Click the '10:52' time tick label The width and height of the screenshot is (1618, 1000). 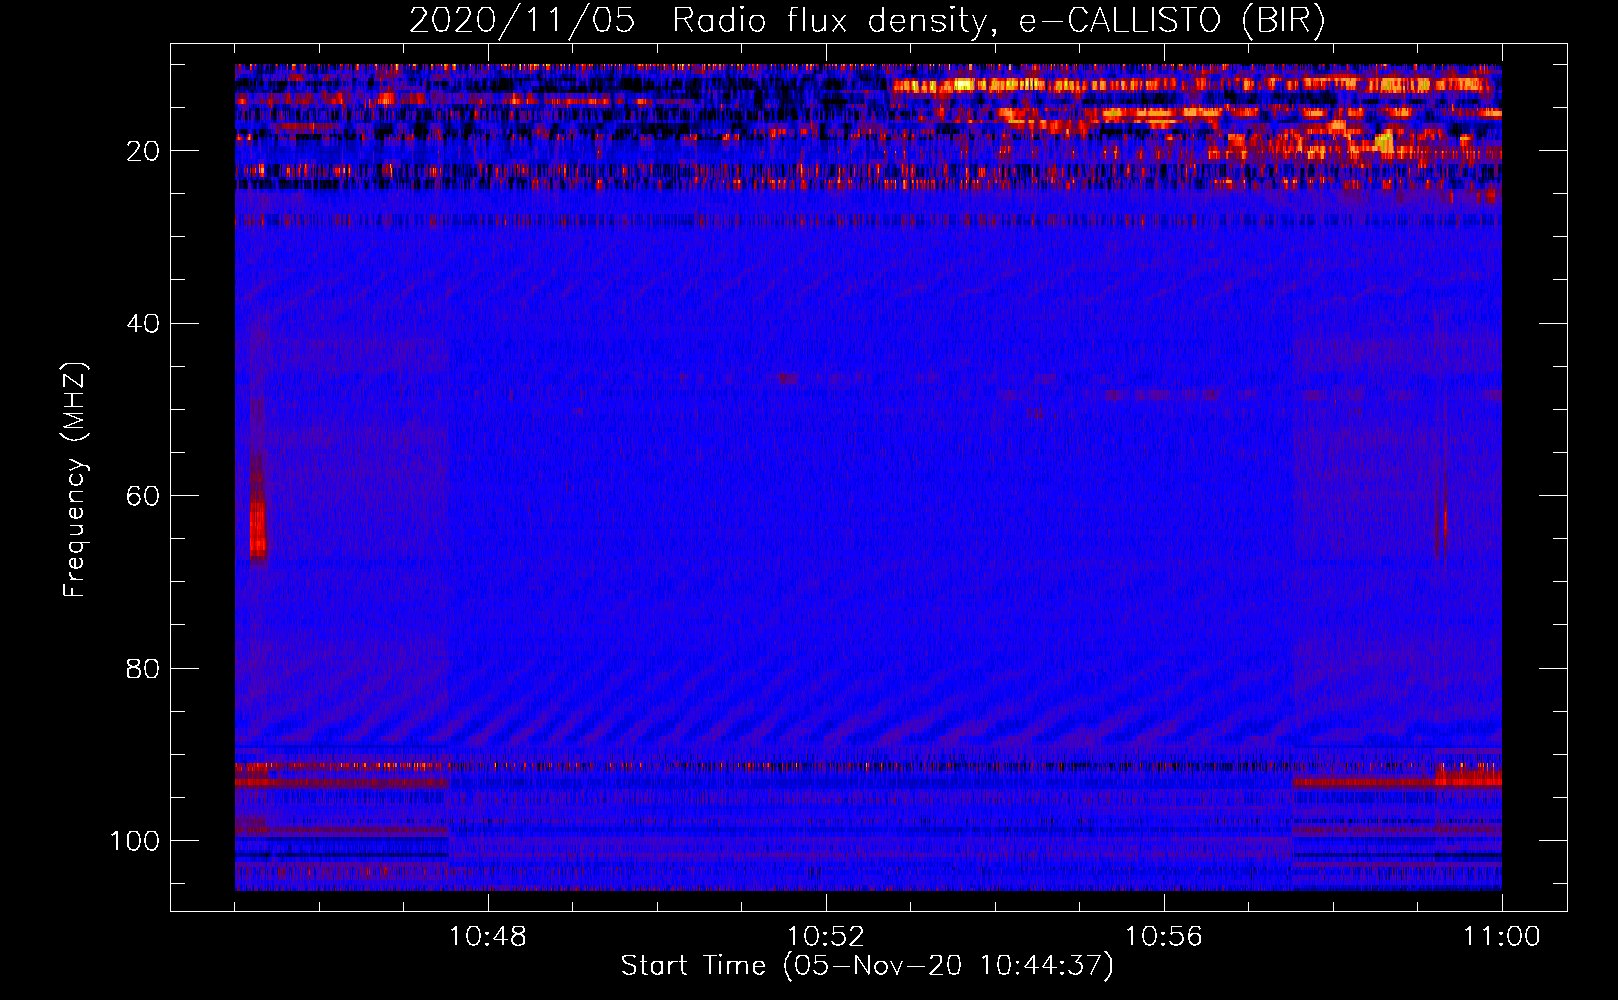pos(826,937)
